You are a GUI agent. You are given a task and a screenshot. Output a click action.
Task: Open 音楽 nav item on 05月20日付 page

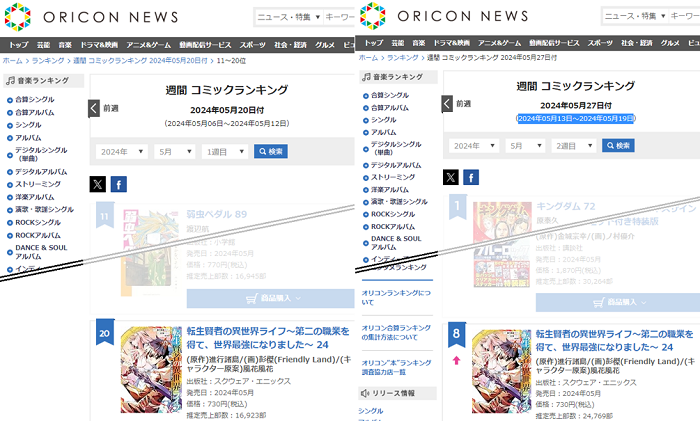coord(65,45)
